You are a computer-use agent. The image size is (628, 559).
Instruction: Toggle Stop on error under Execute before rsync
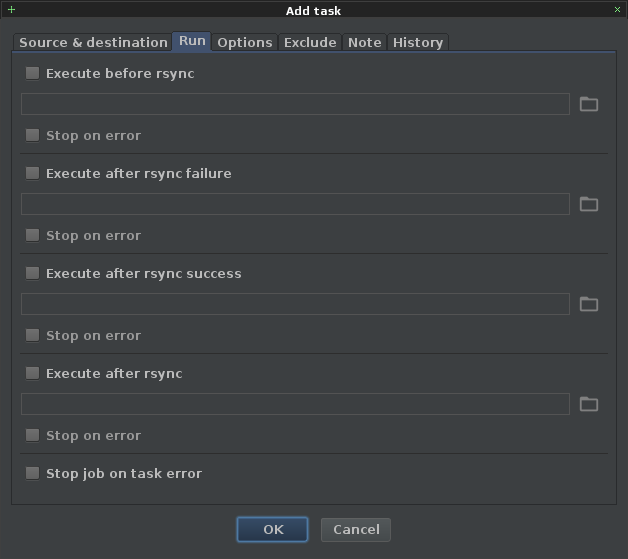pyautogui.click(x=32, y=135)
